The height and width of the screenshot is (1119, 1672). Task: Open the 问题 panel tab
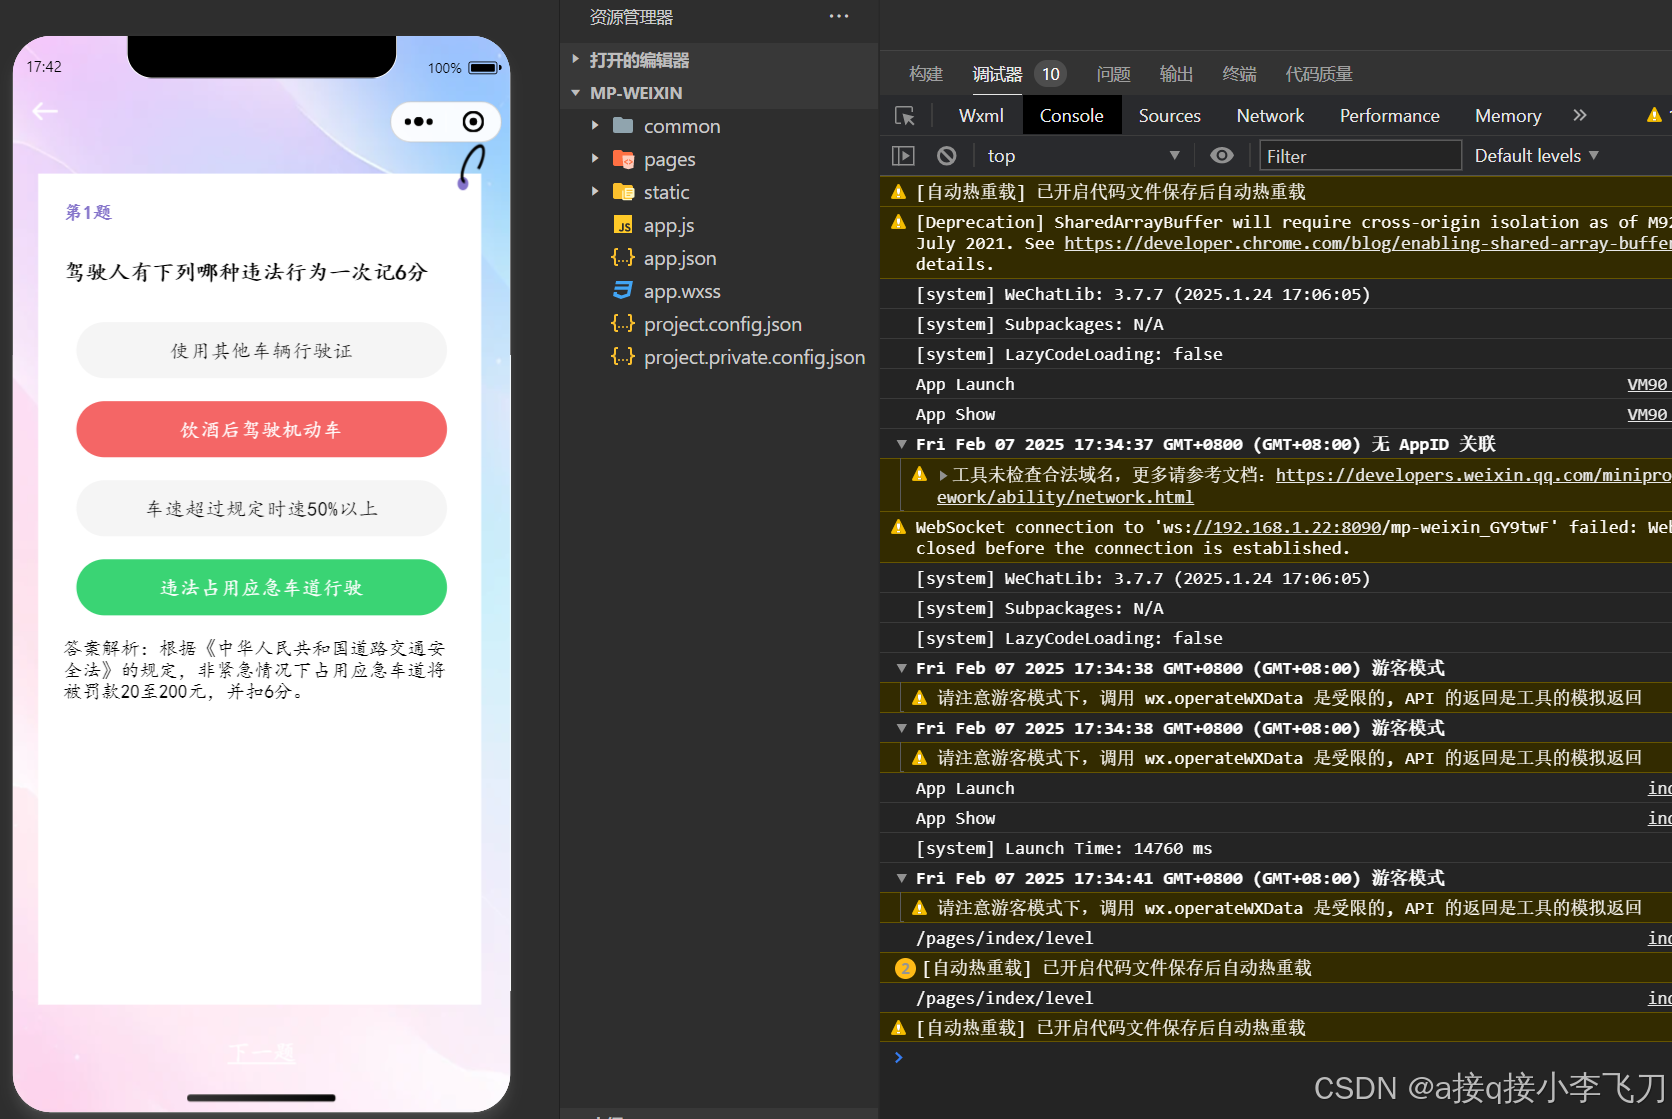click(1113, 74)
